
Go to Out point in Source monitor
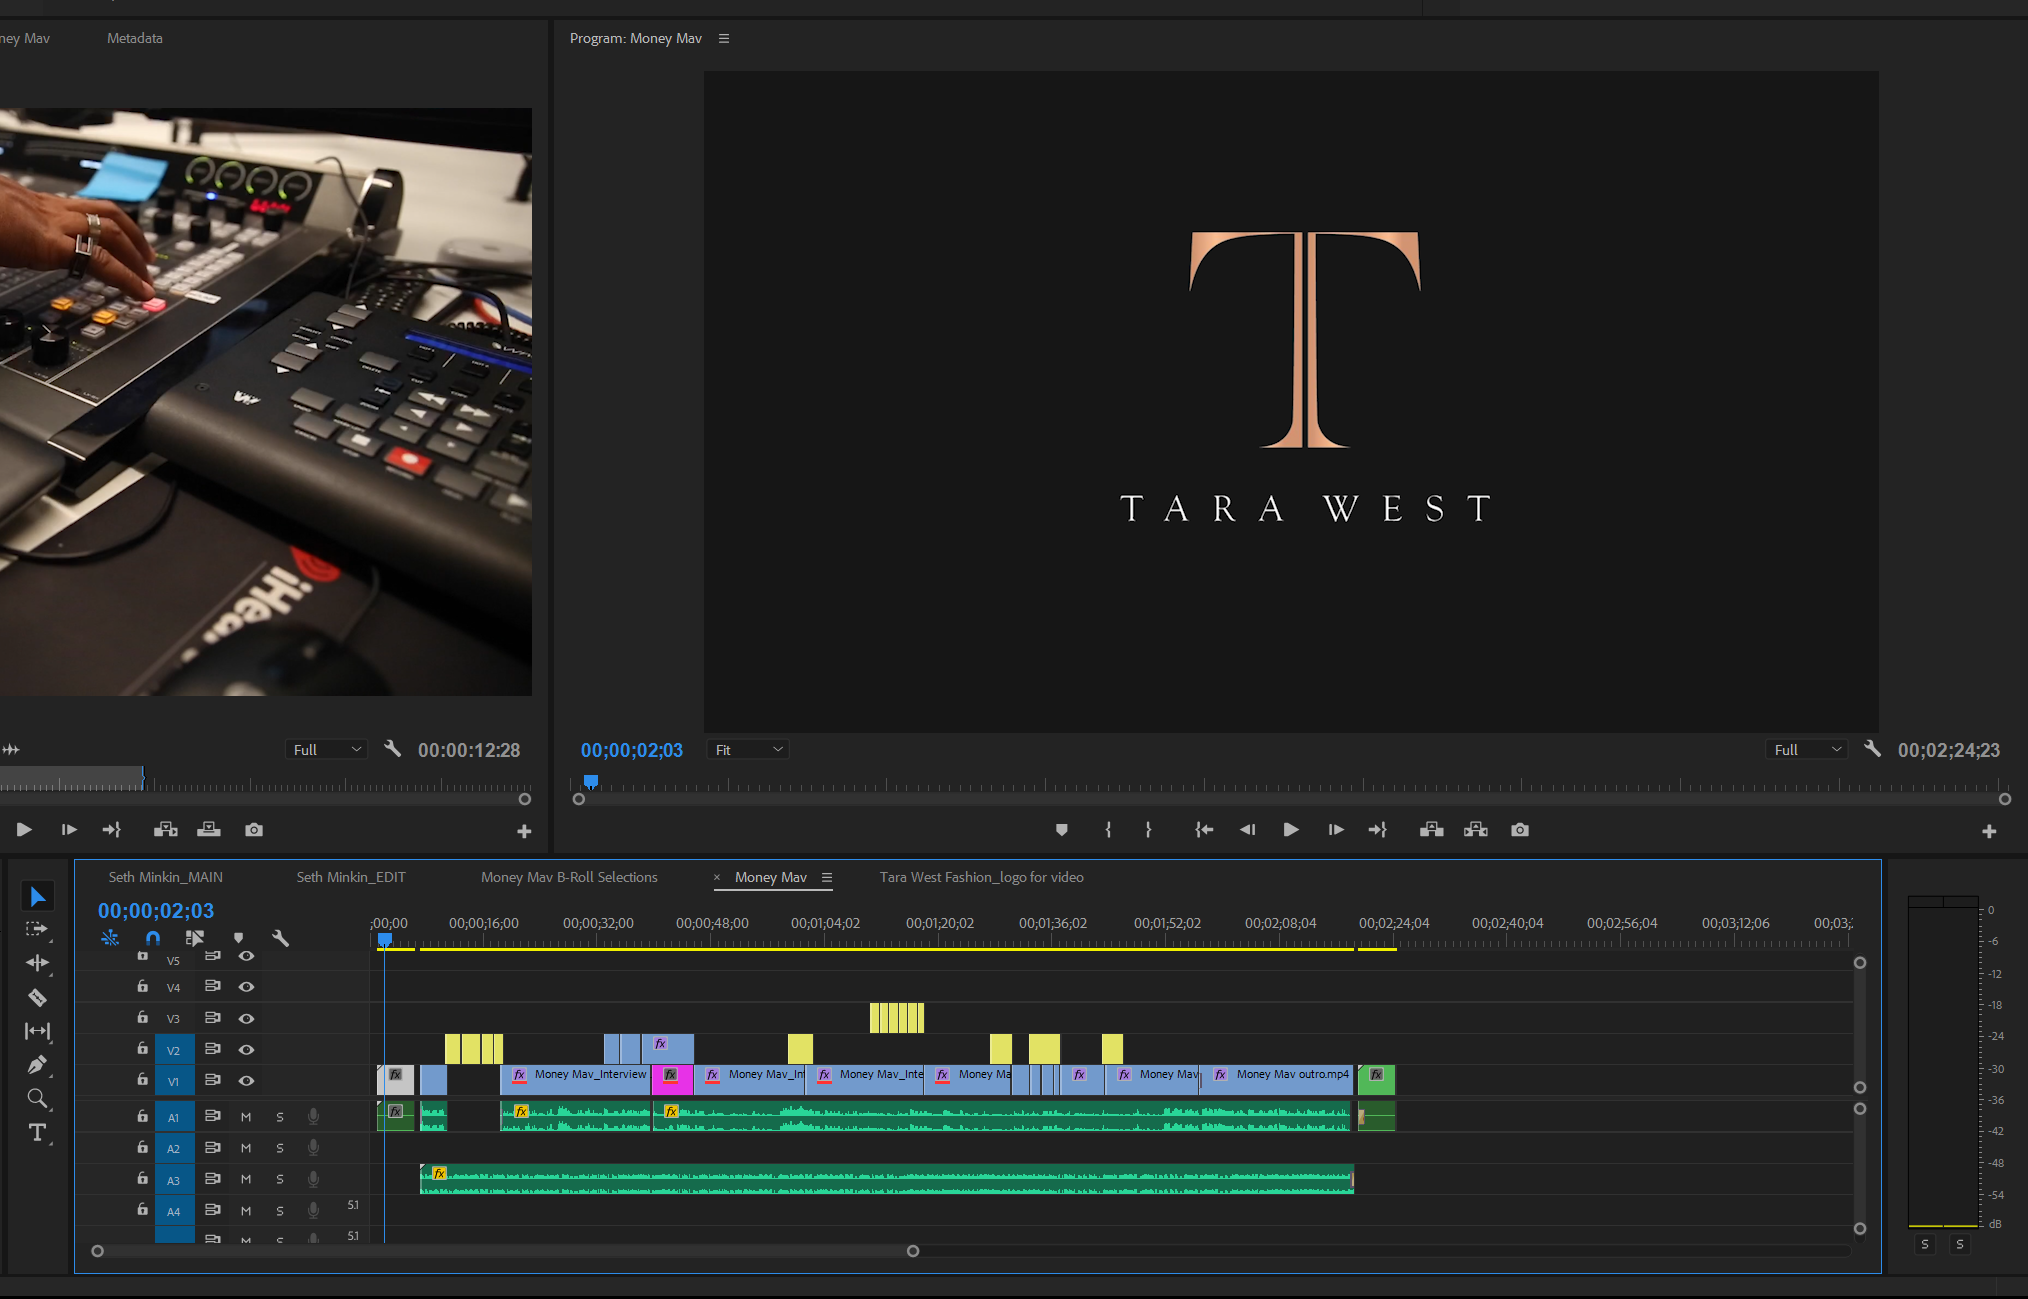click(112, 830)
